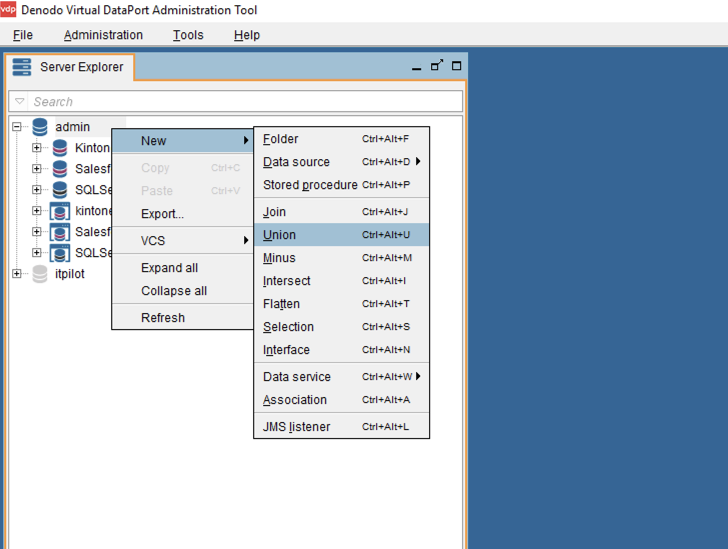Expand the kintone view node
The image size is (728, 549).
(37, 211)
